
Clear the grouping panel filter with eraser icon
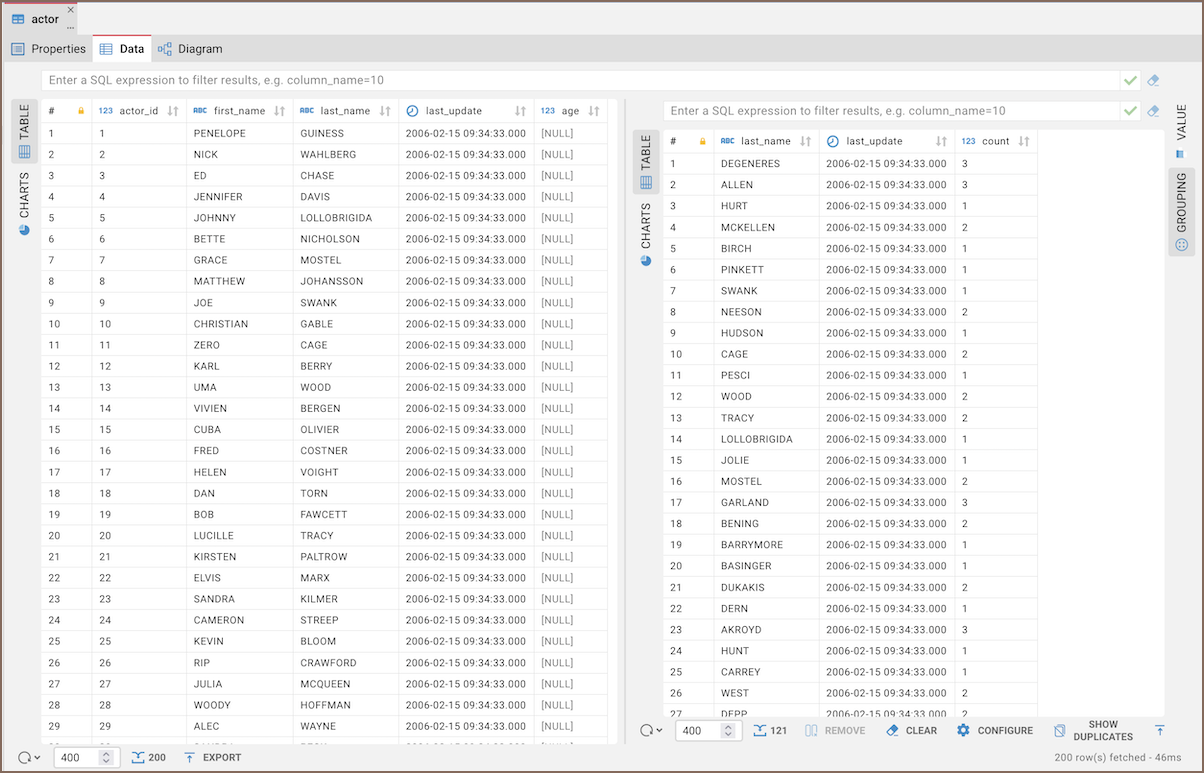click(x=1153, y=111)
